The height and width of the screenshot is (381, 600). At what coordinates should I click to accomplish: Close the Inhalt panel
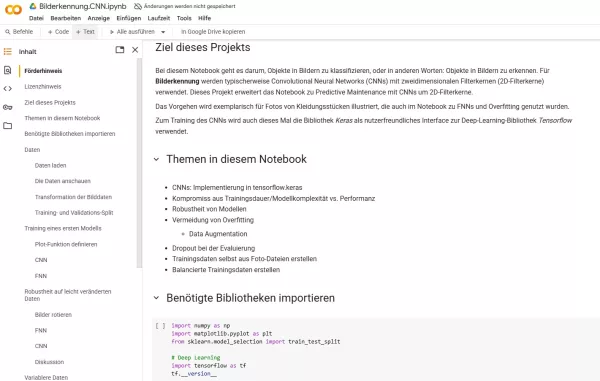135,50
